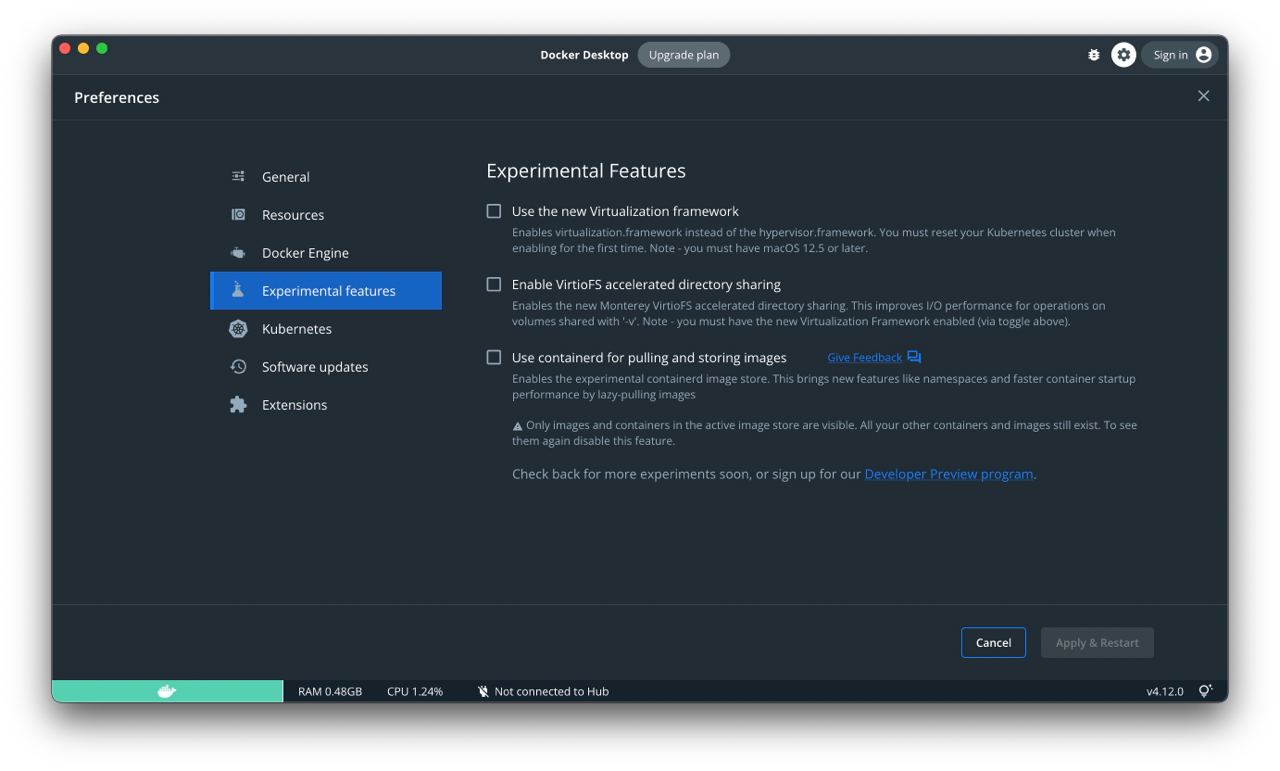Check Use containerd for pulling images

pos(494,357)
